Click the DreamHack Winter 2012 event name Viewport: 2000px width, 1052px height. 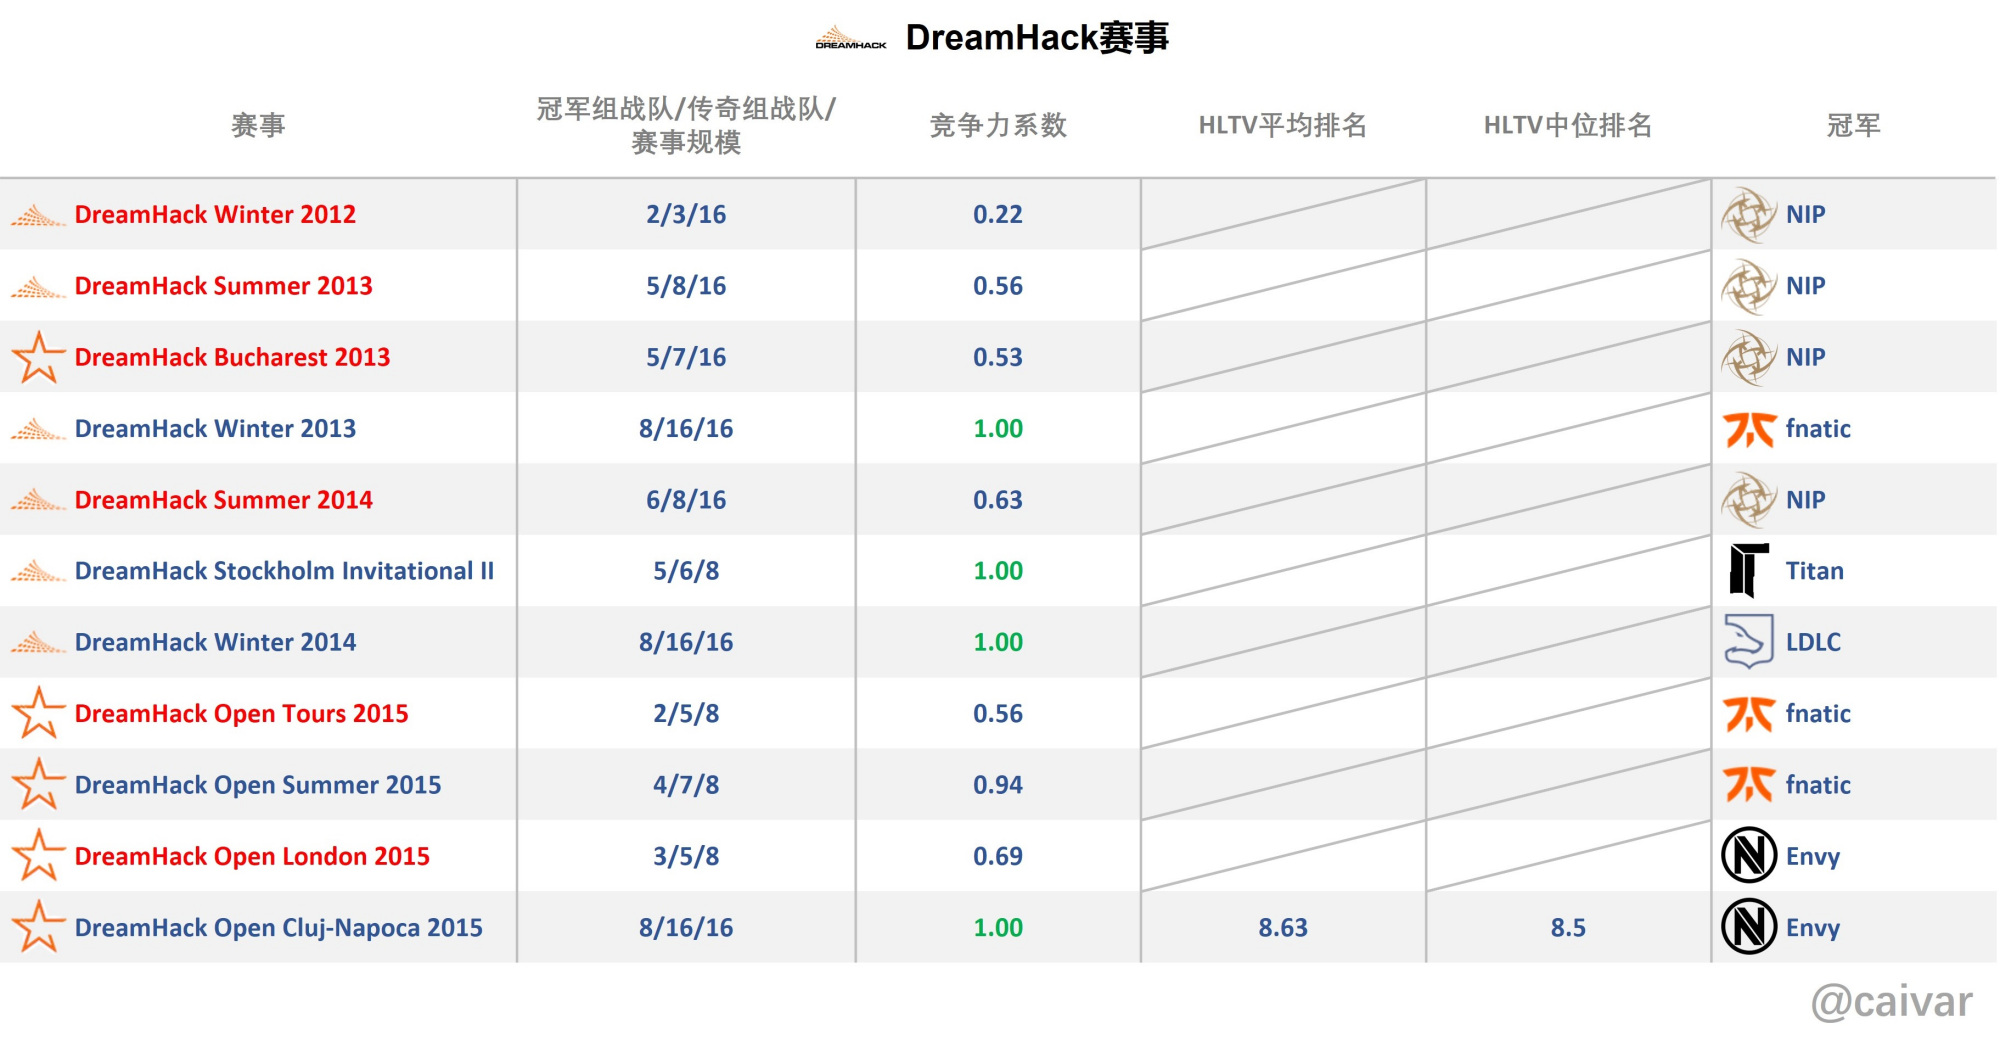pyautogui.click(x=215, y=214)
